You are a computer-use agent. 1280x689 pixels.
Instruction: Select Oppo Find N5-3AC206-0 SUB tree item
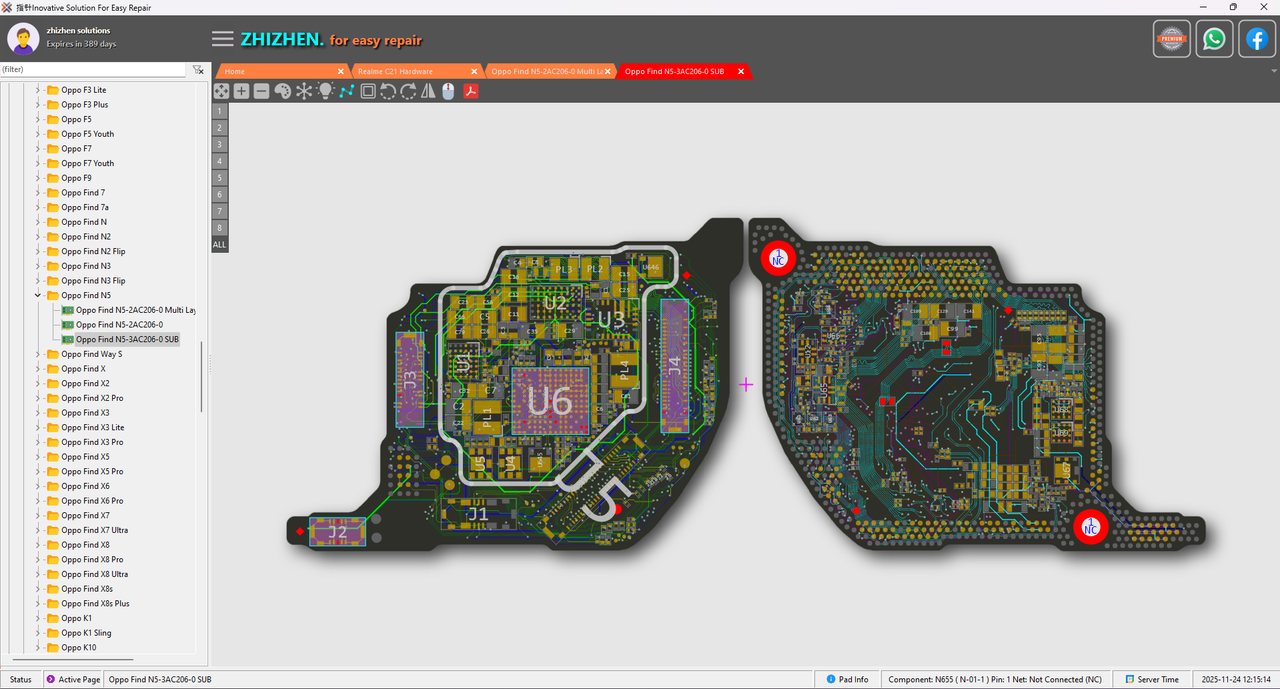pos(120,339)
